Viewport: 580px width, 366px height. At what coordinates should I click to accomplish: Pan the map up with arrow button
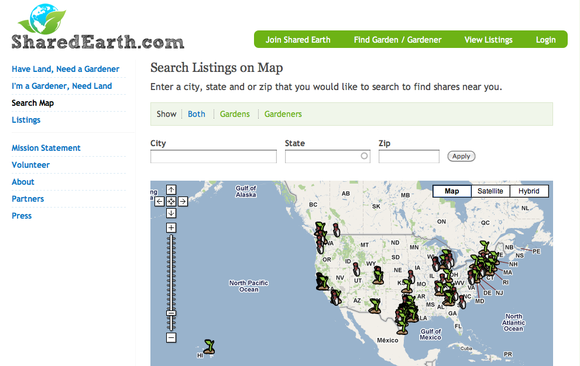[171, 190]
